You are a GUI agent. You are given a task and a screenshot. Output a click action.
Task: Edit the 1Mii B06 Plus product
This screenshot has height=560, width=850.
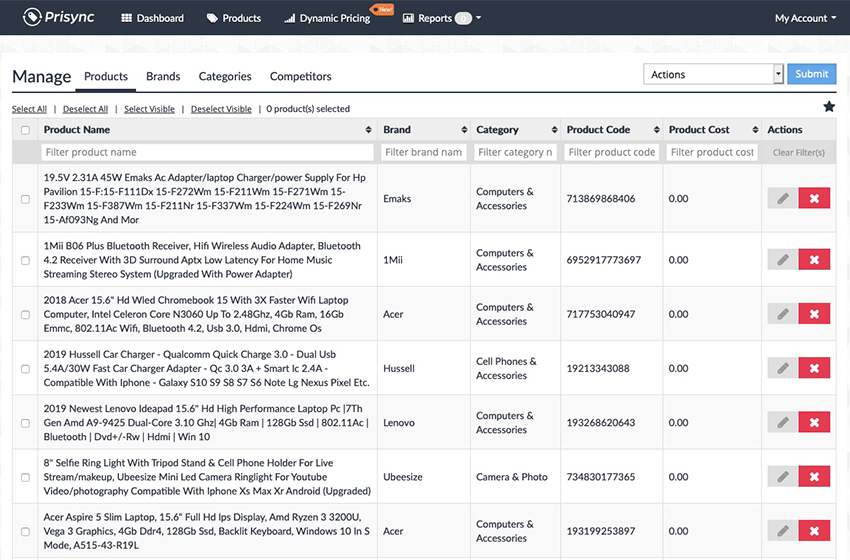tap(783, 260)
